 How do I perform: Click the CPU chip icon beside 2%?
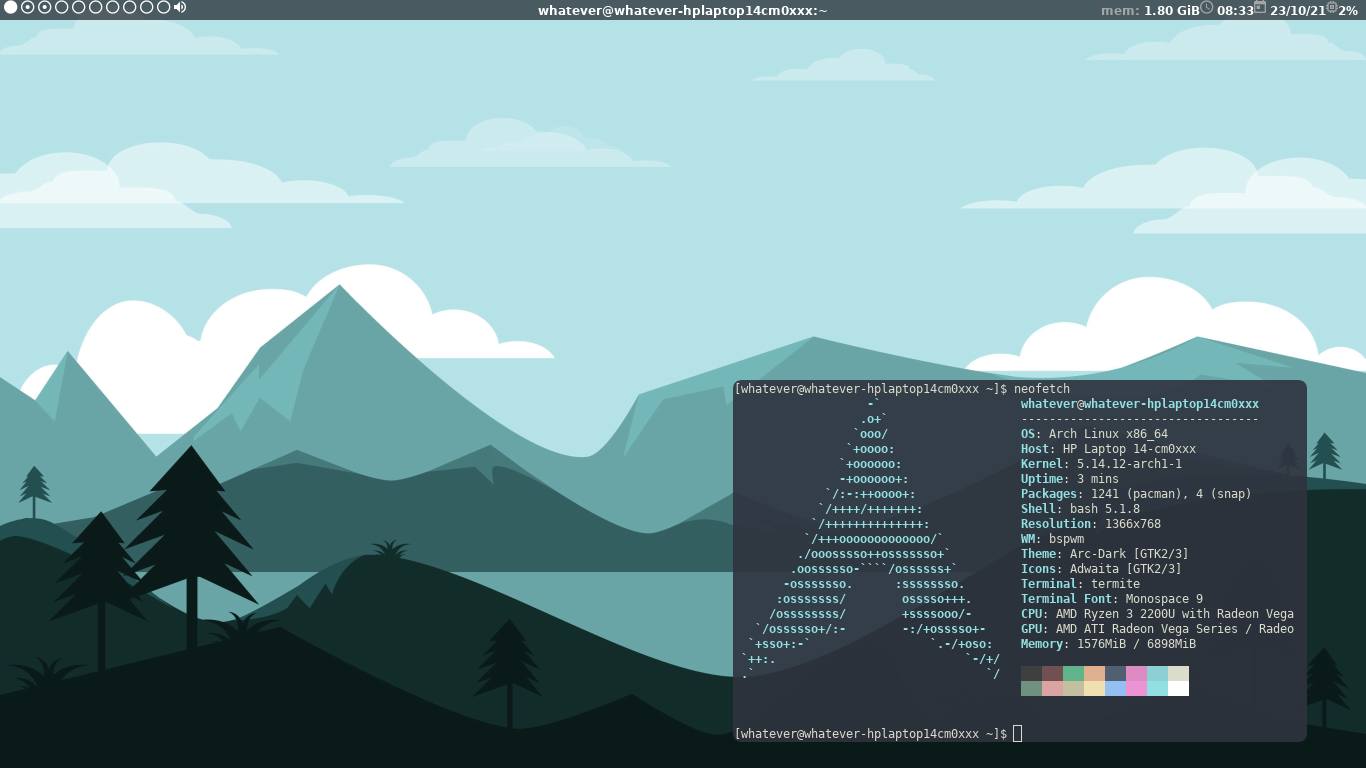(x=1332, y=7)
